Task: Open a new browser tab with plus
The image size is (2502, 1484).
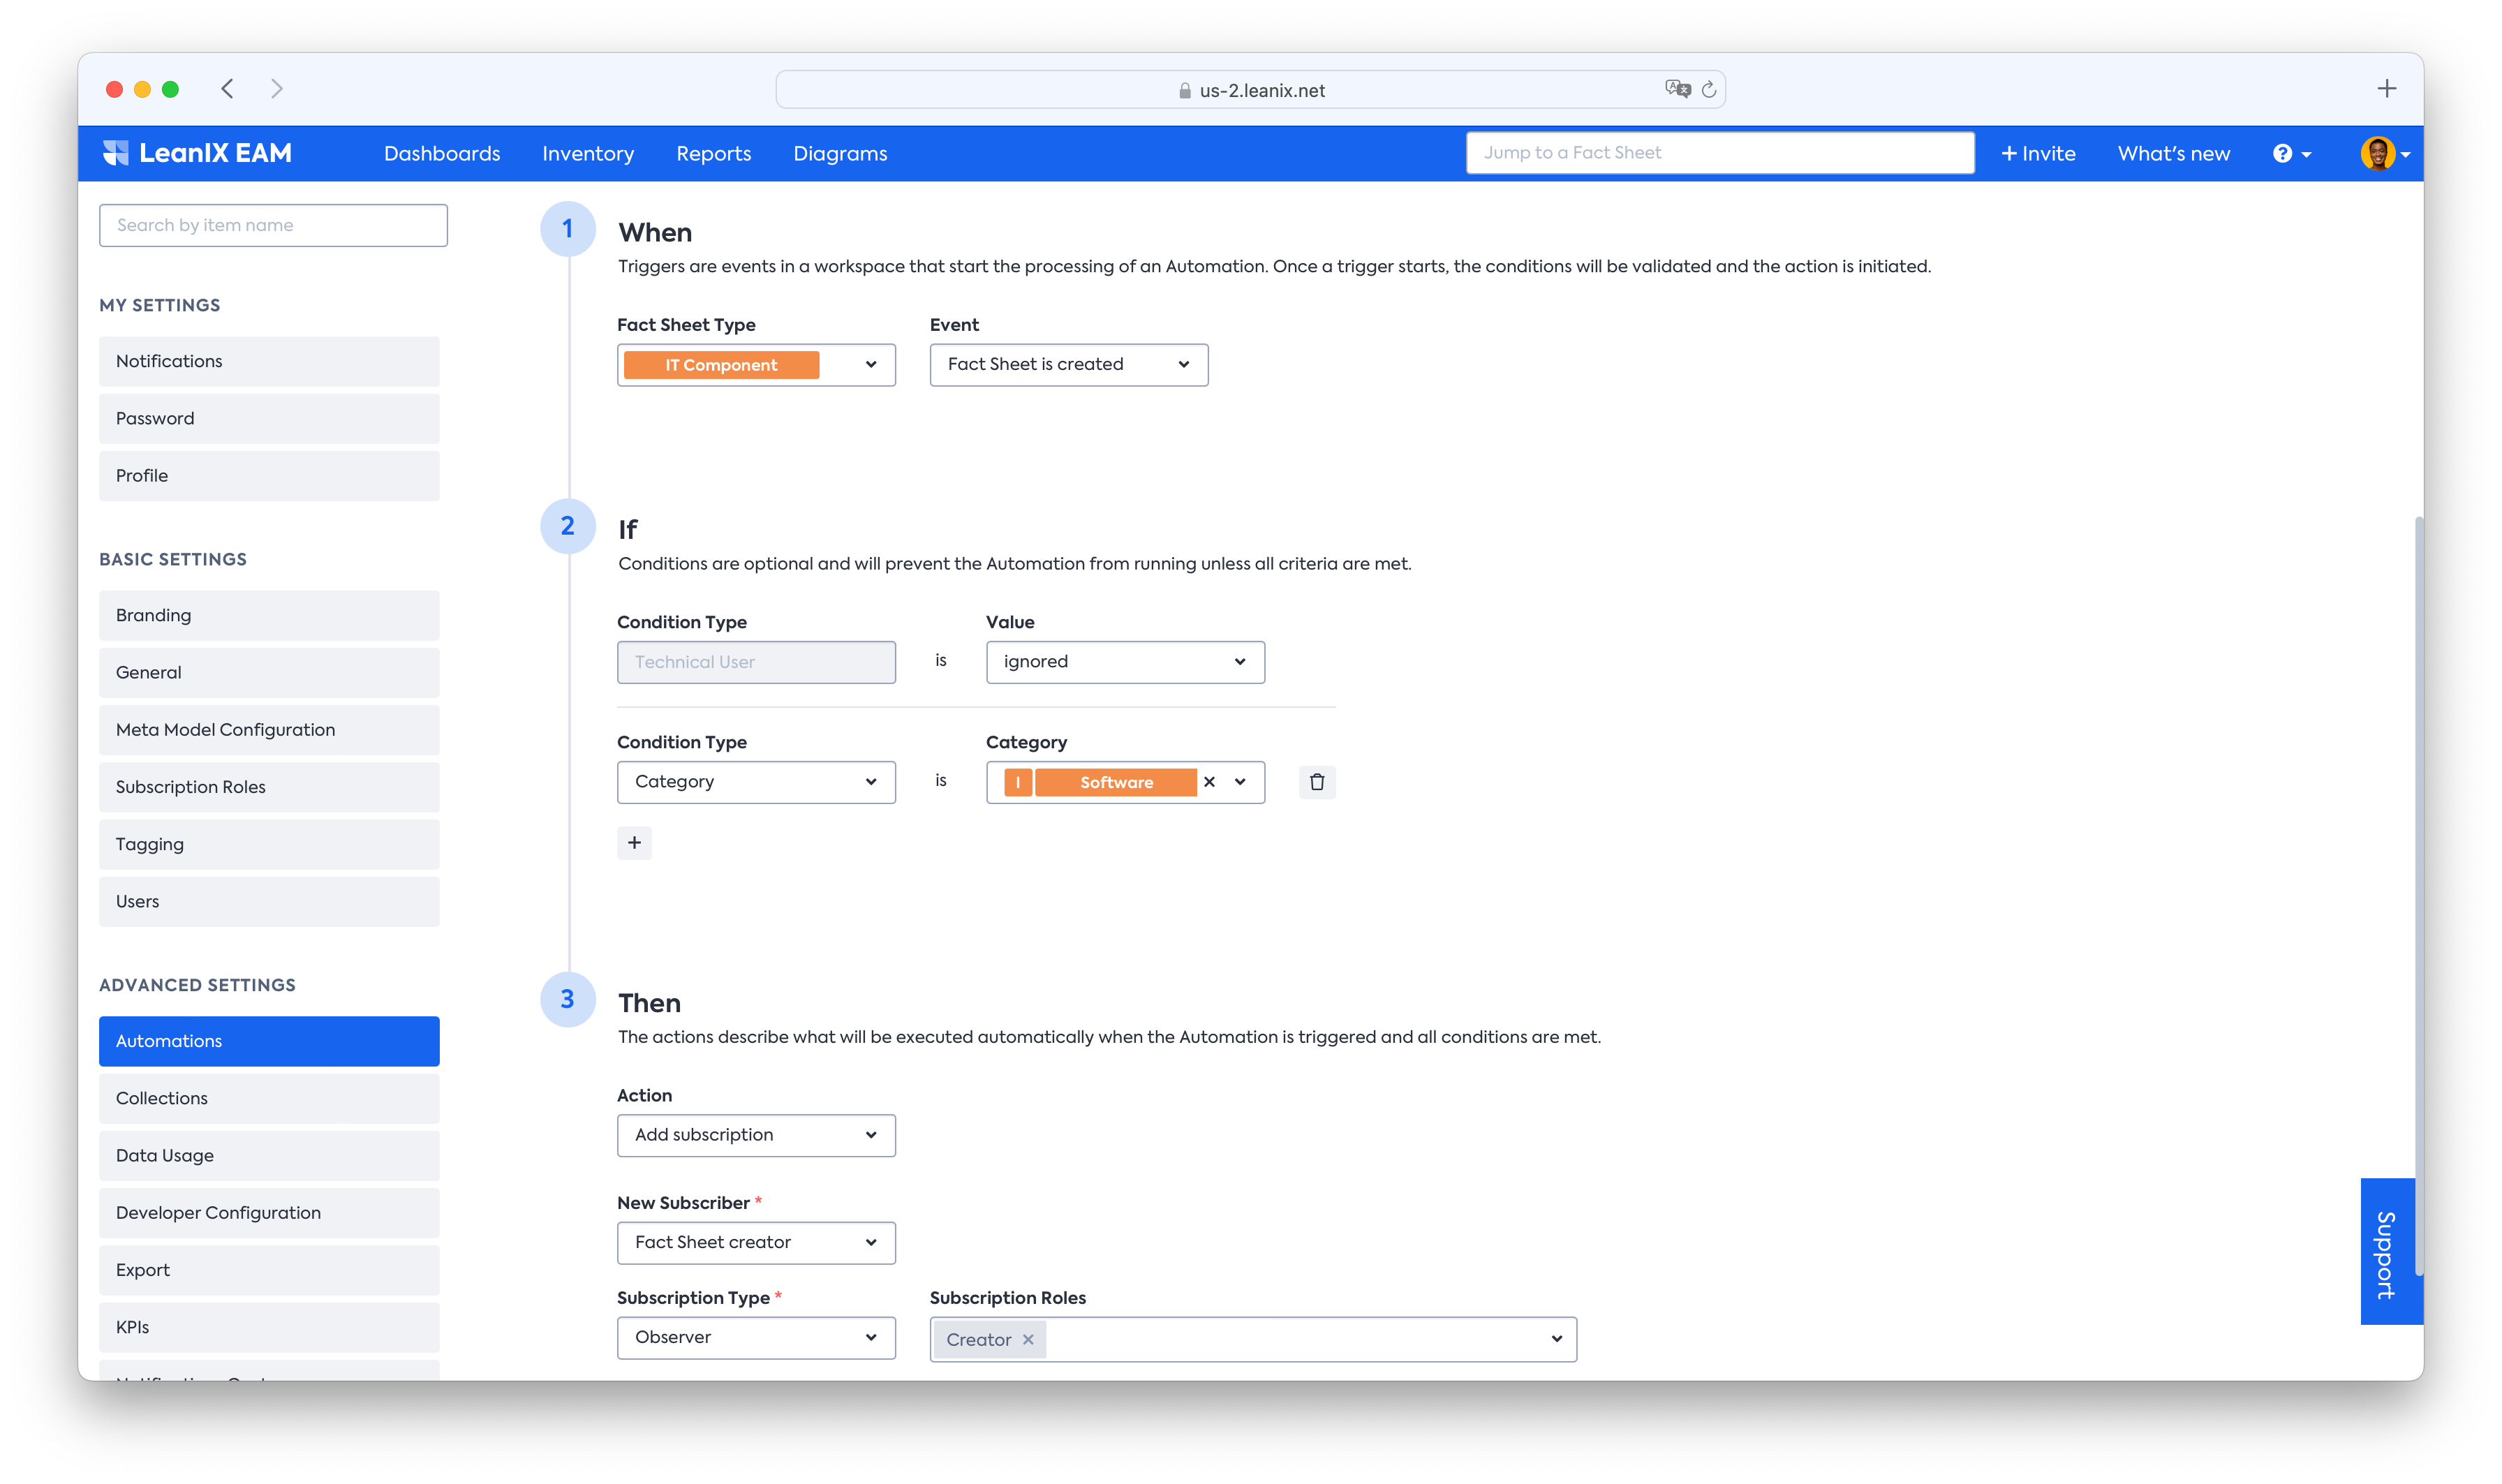Action: (x=2386, y=89)
